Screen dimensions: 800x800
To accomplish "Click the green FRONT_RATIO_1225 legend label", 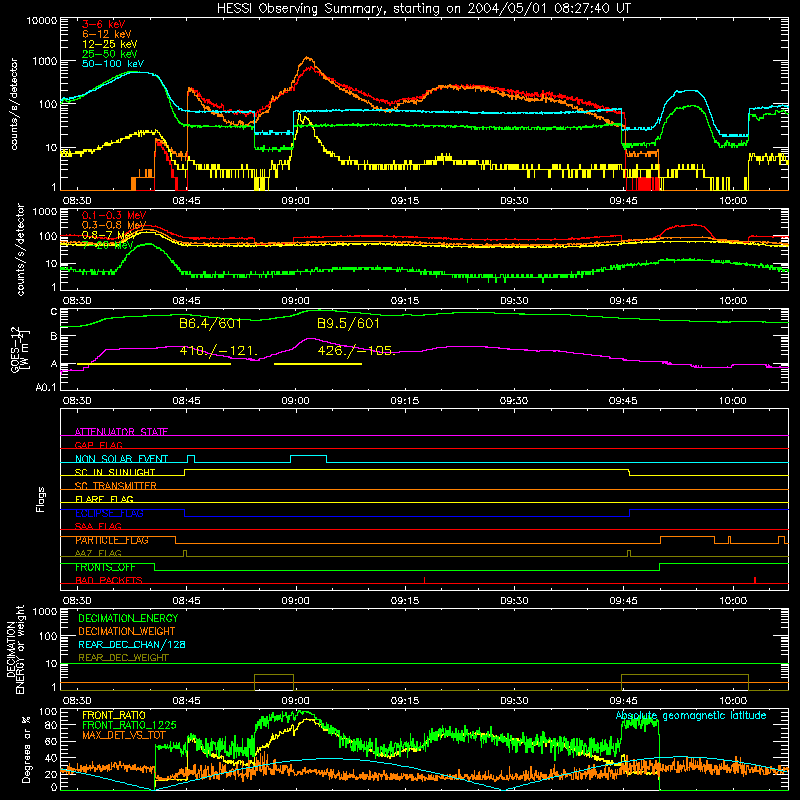I will 129,725.
